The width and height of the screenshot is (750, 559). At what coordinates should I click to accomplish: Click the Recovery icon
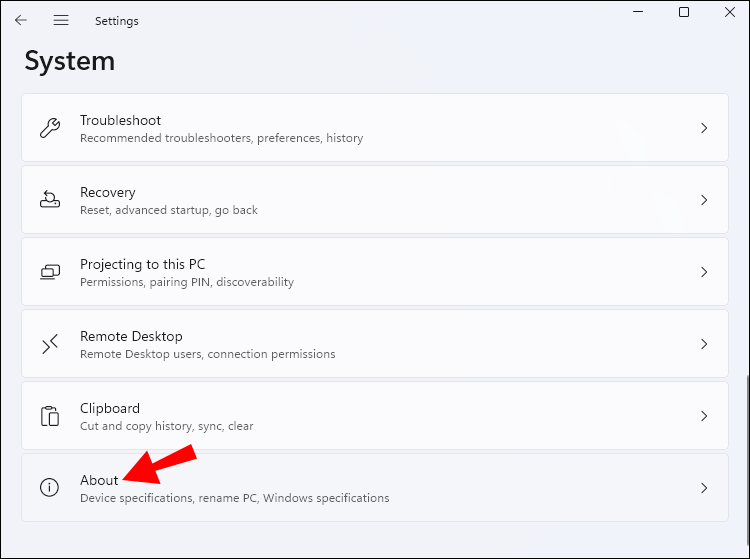coord(49,200)
